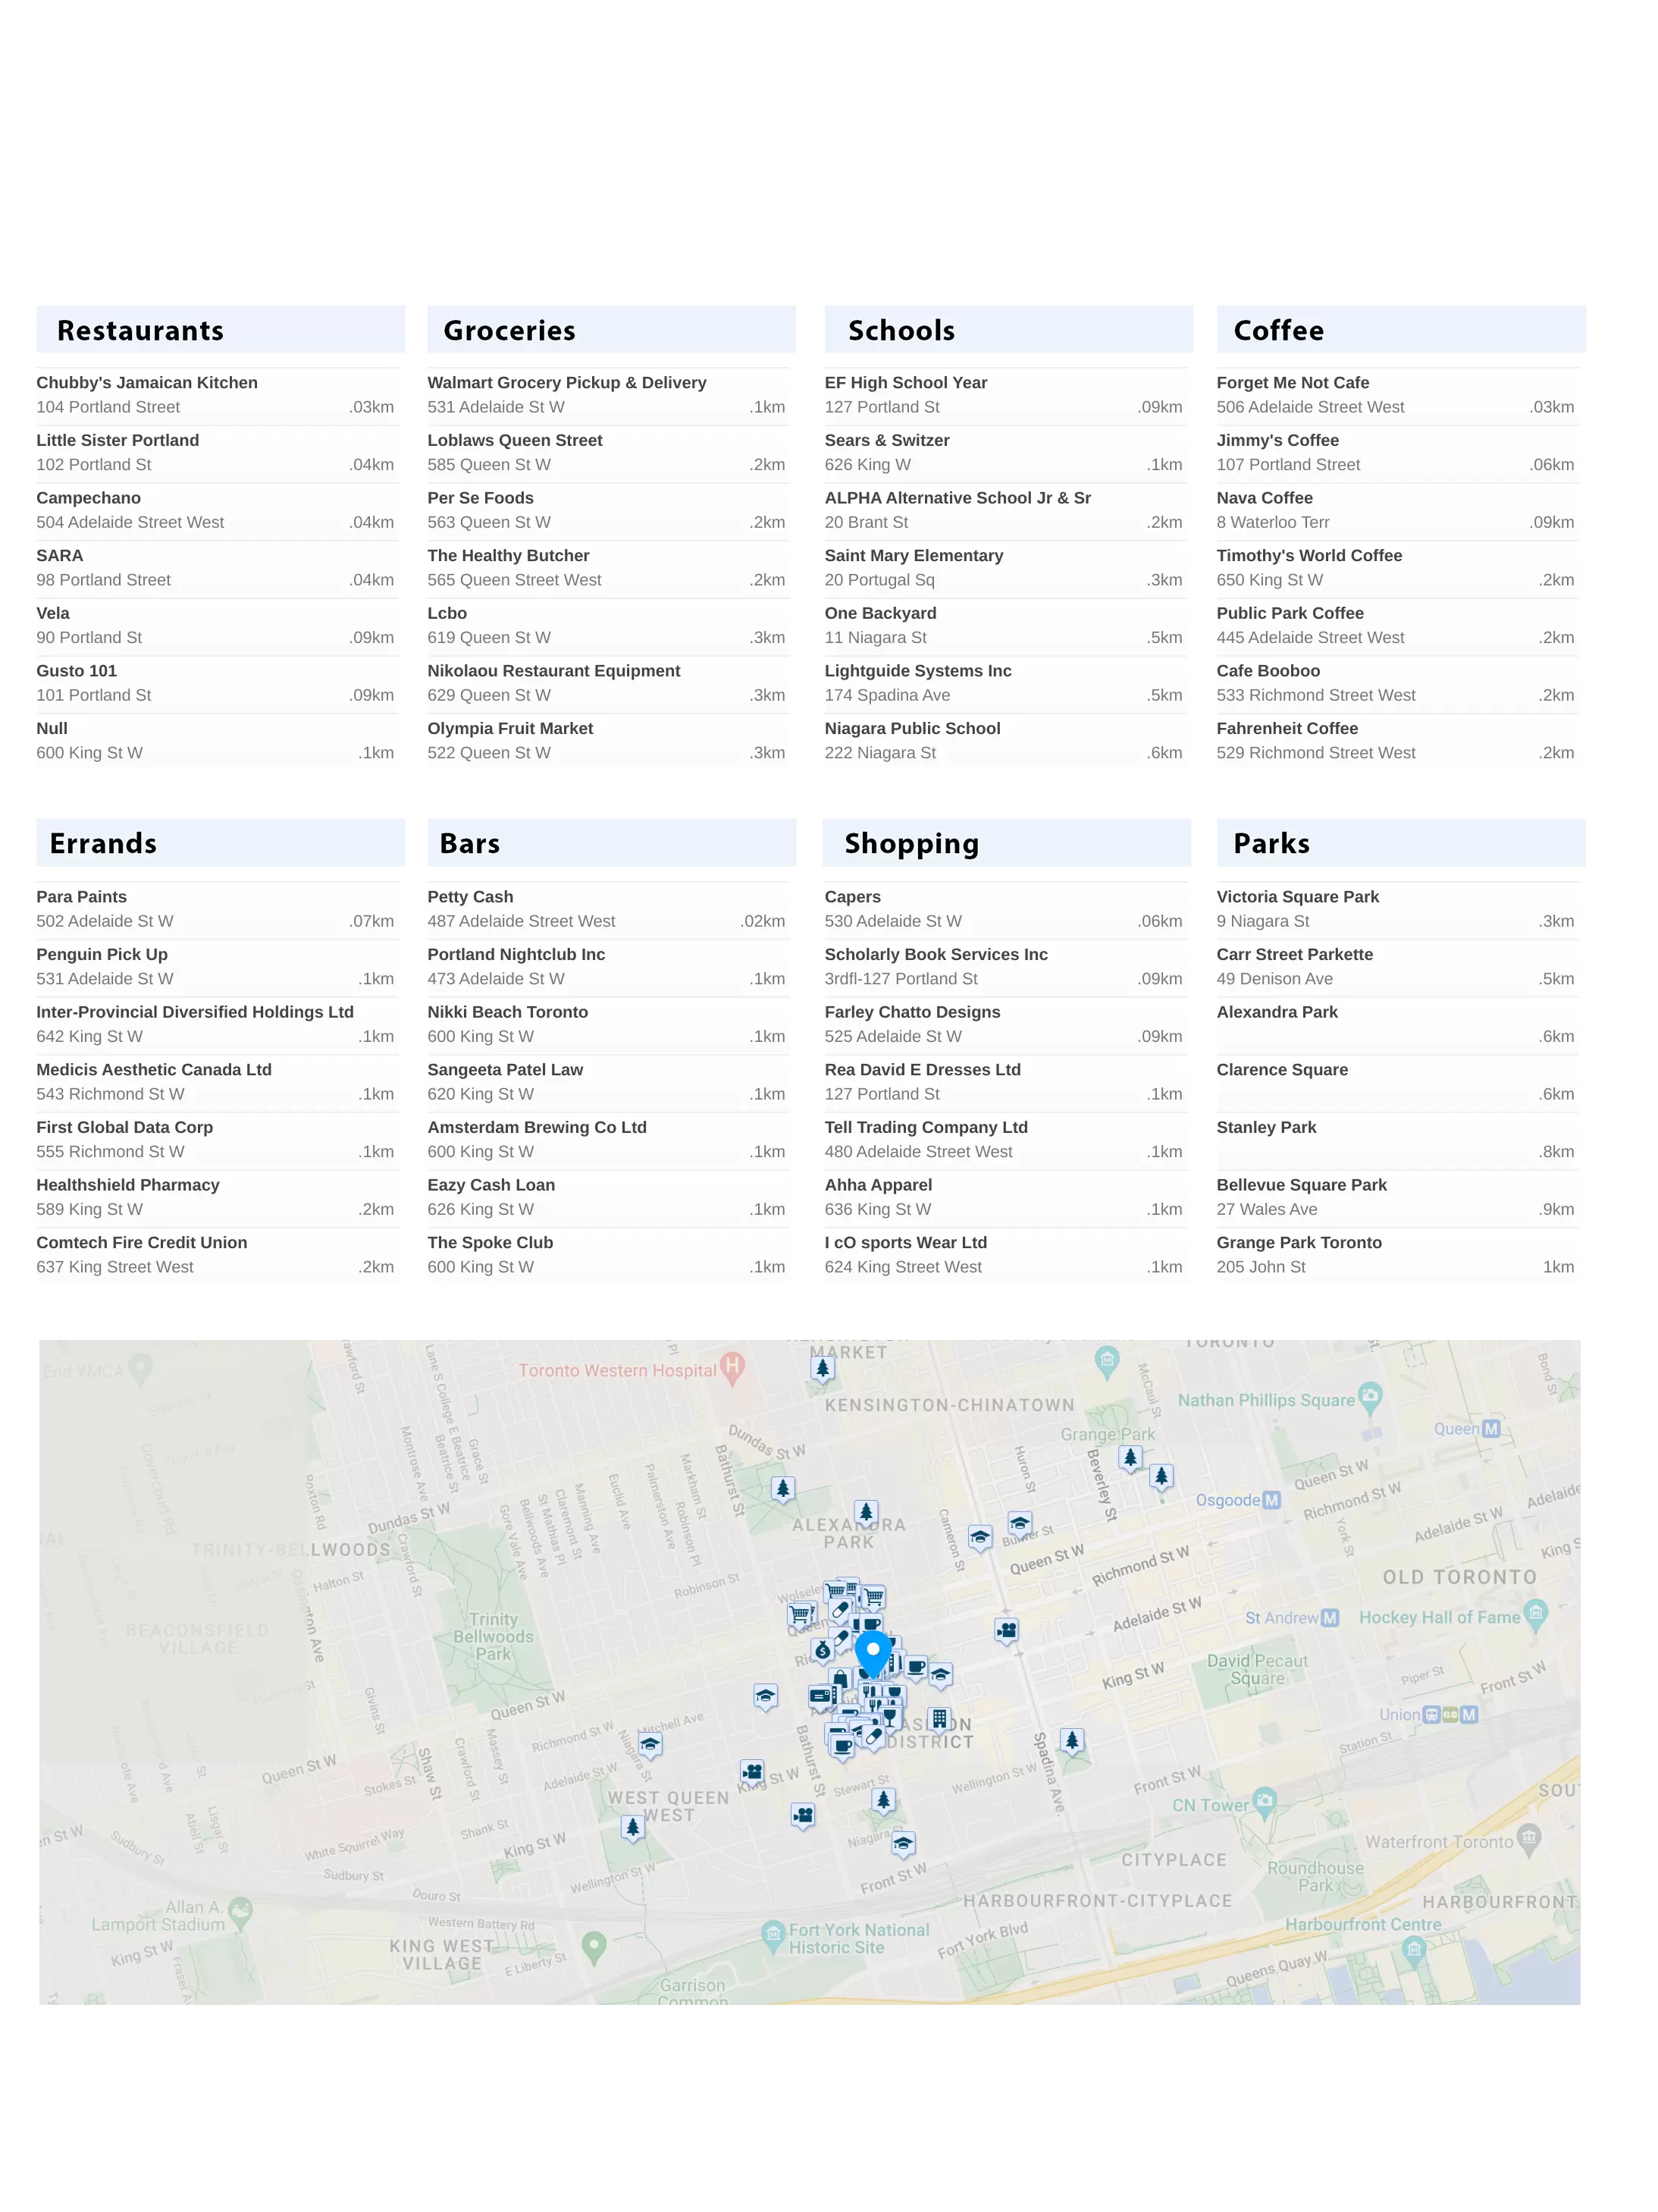The image size is (1658, 2212).
Task: Click the Shopping section heading
Action: click(x=911, y=843)
